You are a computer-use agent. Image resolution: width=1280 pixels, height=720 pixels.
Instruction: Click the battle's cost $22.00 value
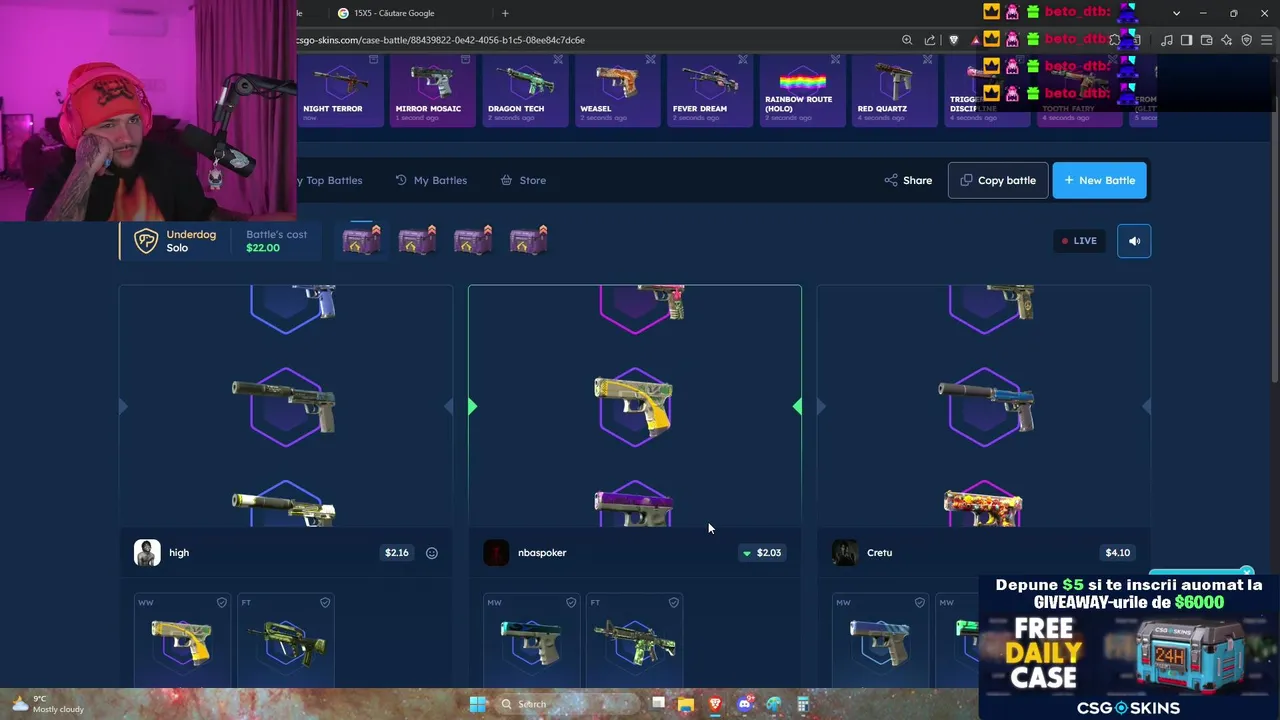(x=263, y=248)
